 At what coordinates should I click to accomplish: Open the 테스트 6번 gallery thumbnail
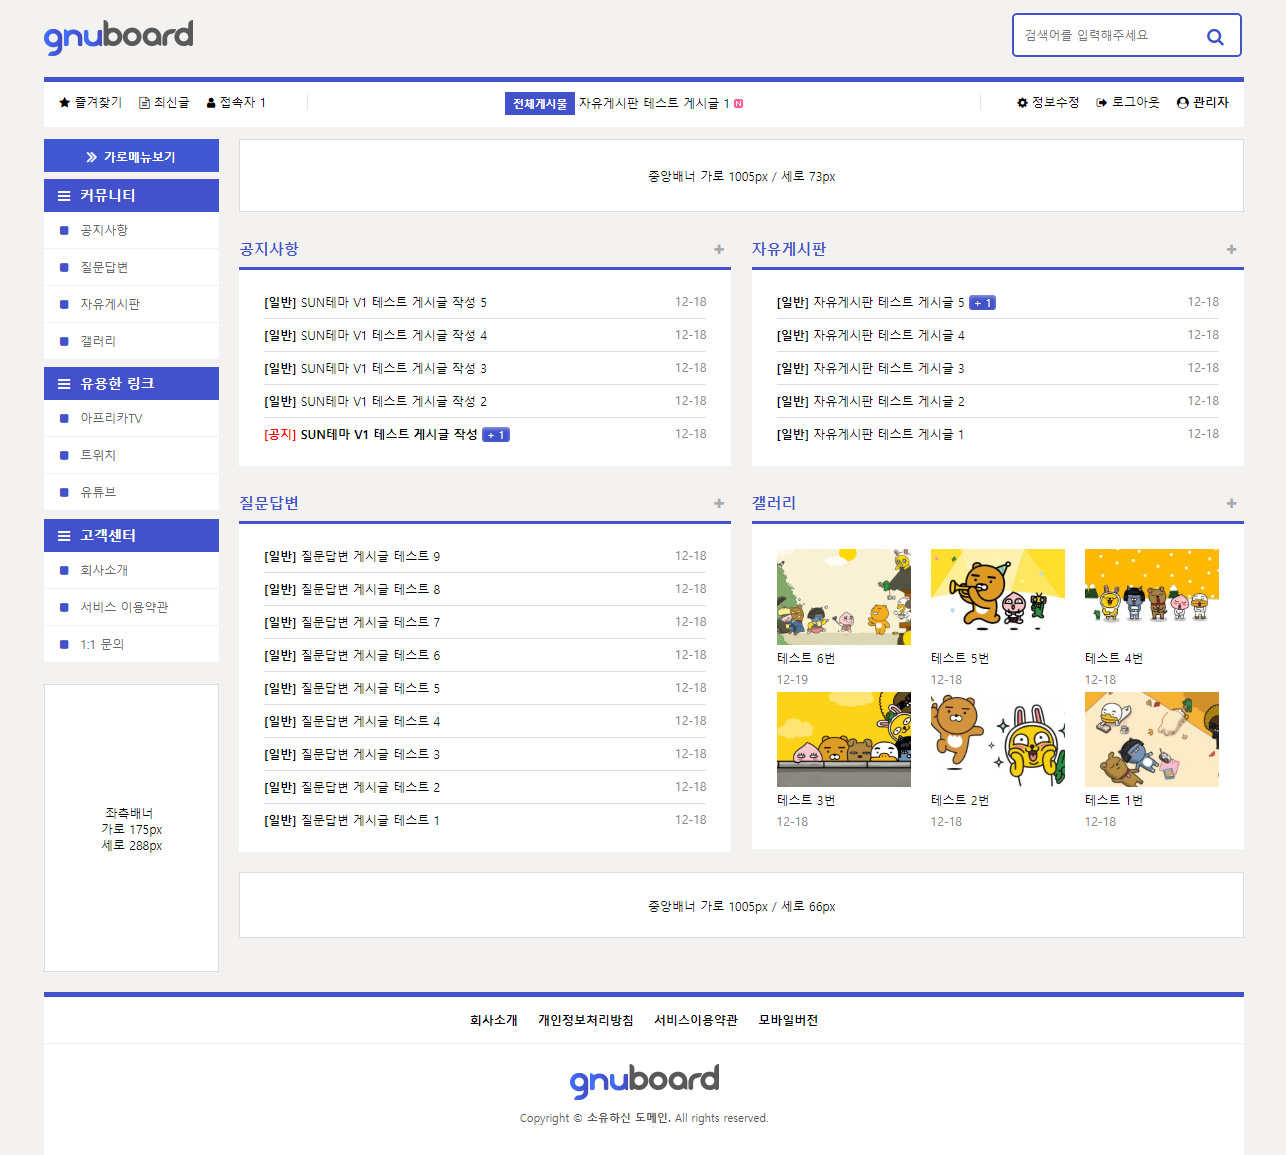tap(843, 597)
